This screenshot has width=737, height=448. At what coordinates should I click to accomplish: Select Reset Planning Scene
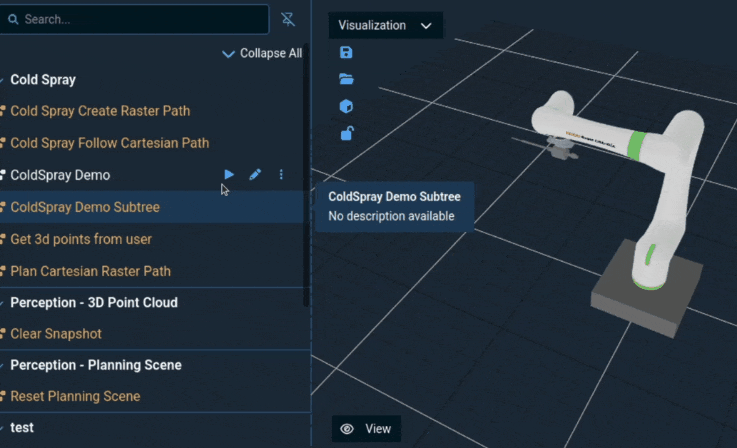pos(75,396)
